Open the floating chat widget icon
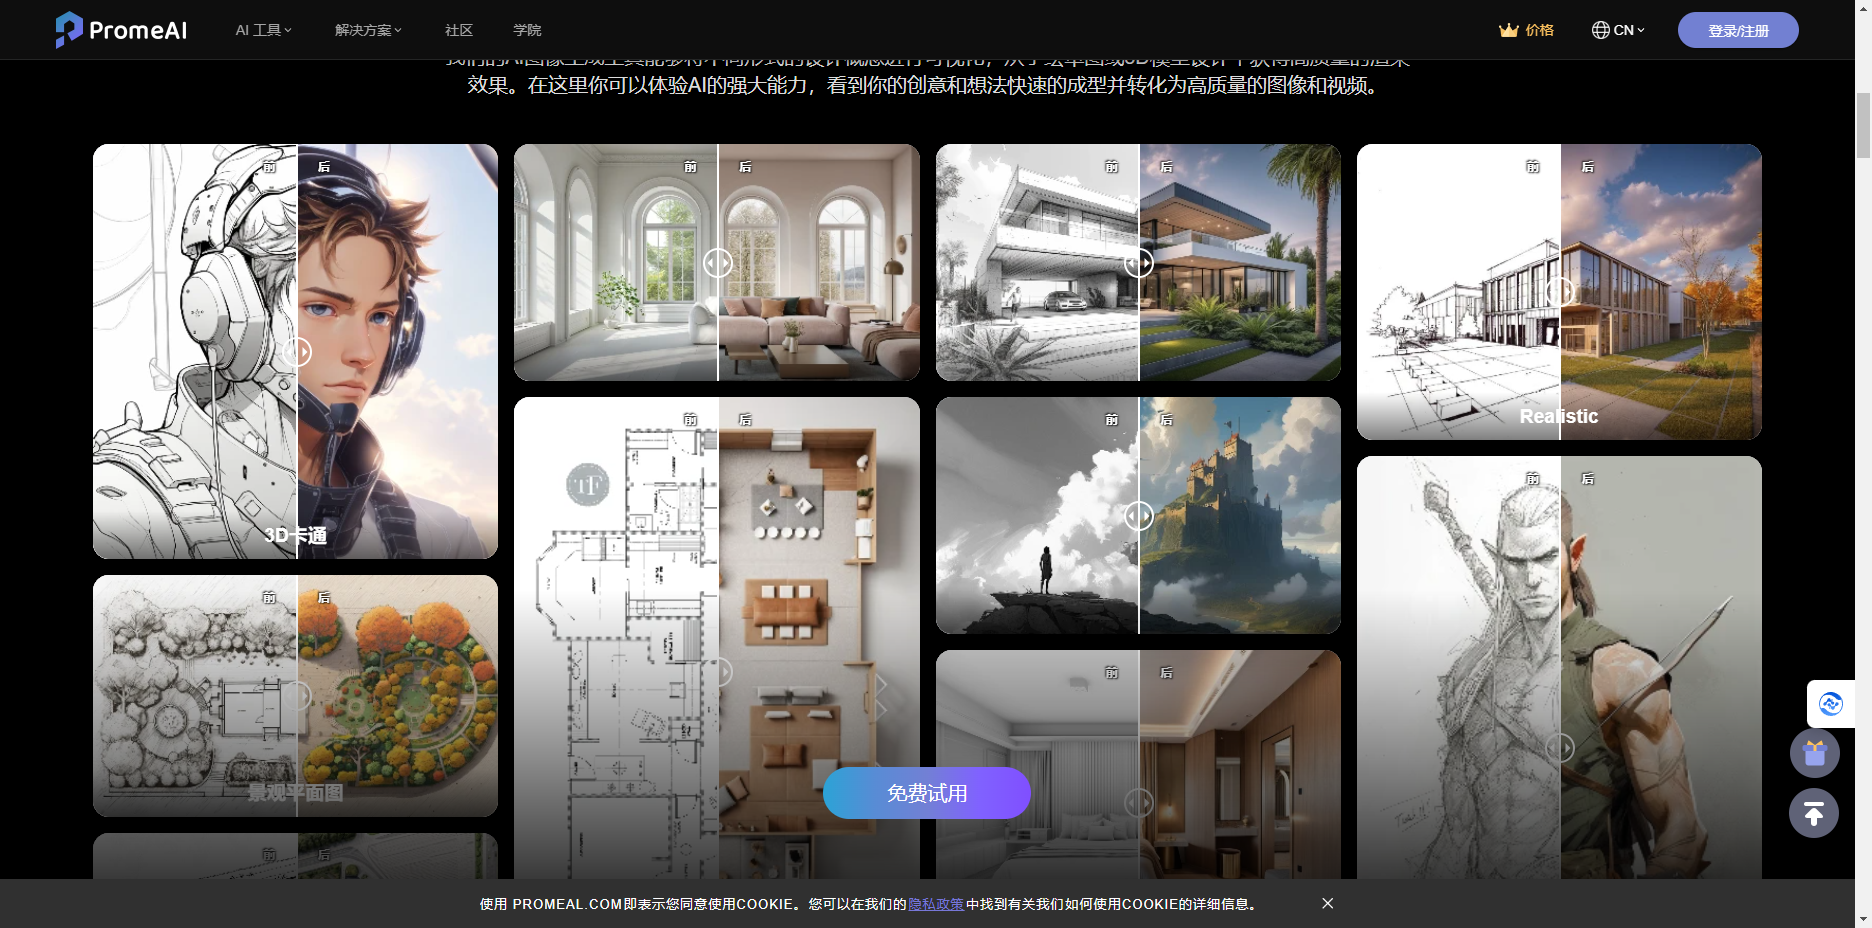1872x928 pixels. point(1830,704)
